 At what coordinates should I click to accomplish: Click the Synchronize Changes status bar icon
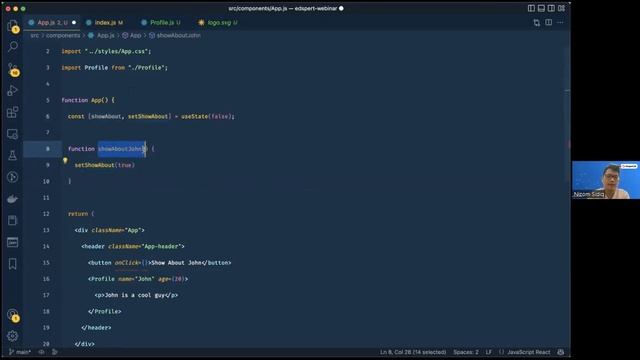coord(41,352)
